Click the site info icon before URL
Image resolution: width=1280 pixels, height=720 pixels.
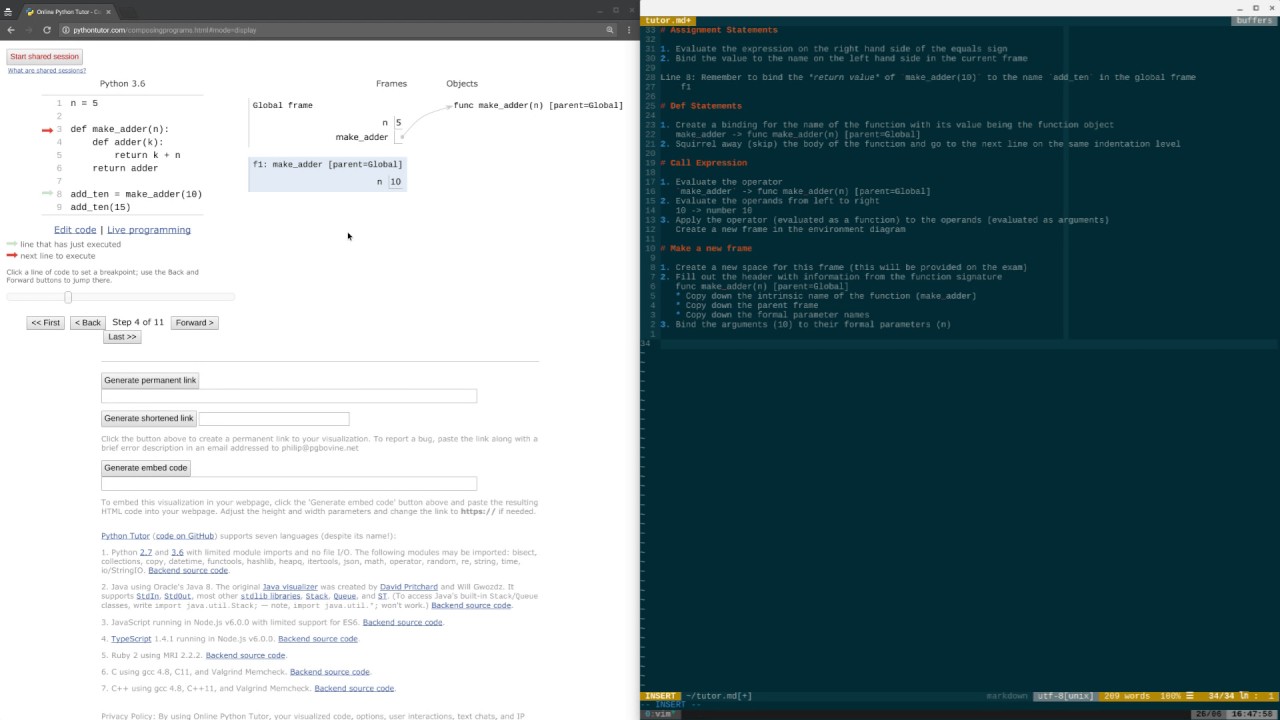click(x=66, y=30)
